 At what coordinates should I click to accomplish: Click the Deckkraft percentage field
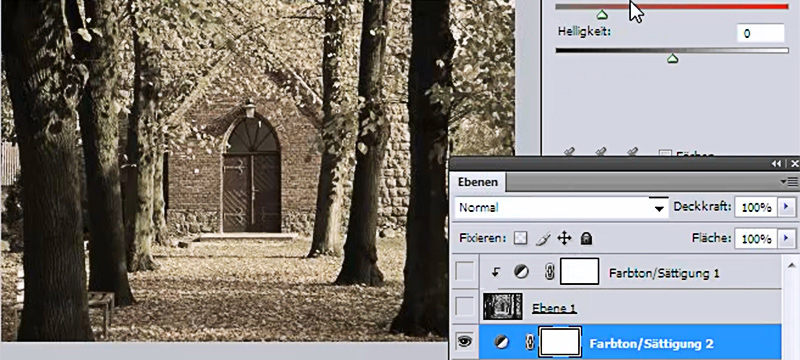click(x=756, y=208)
